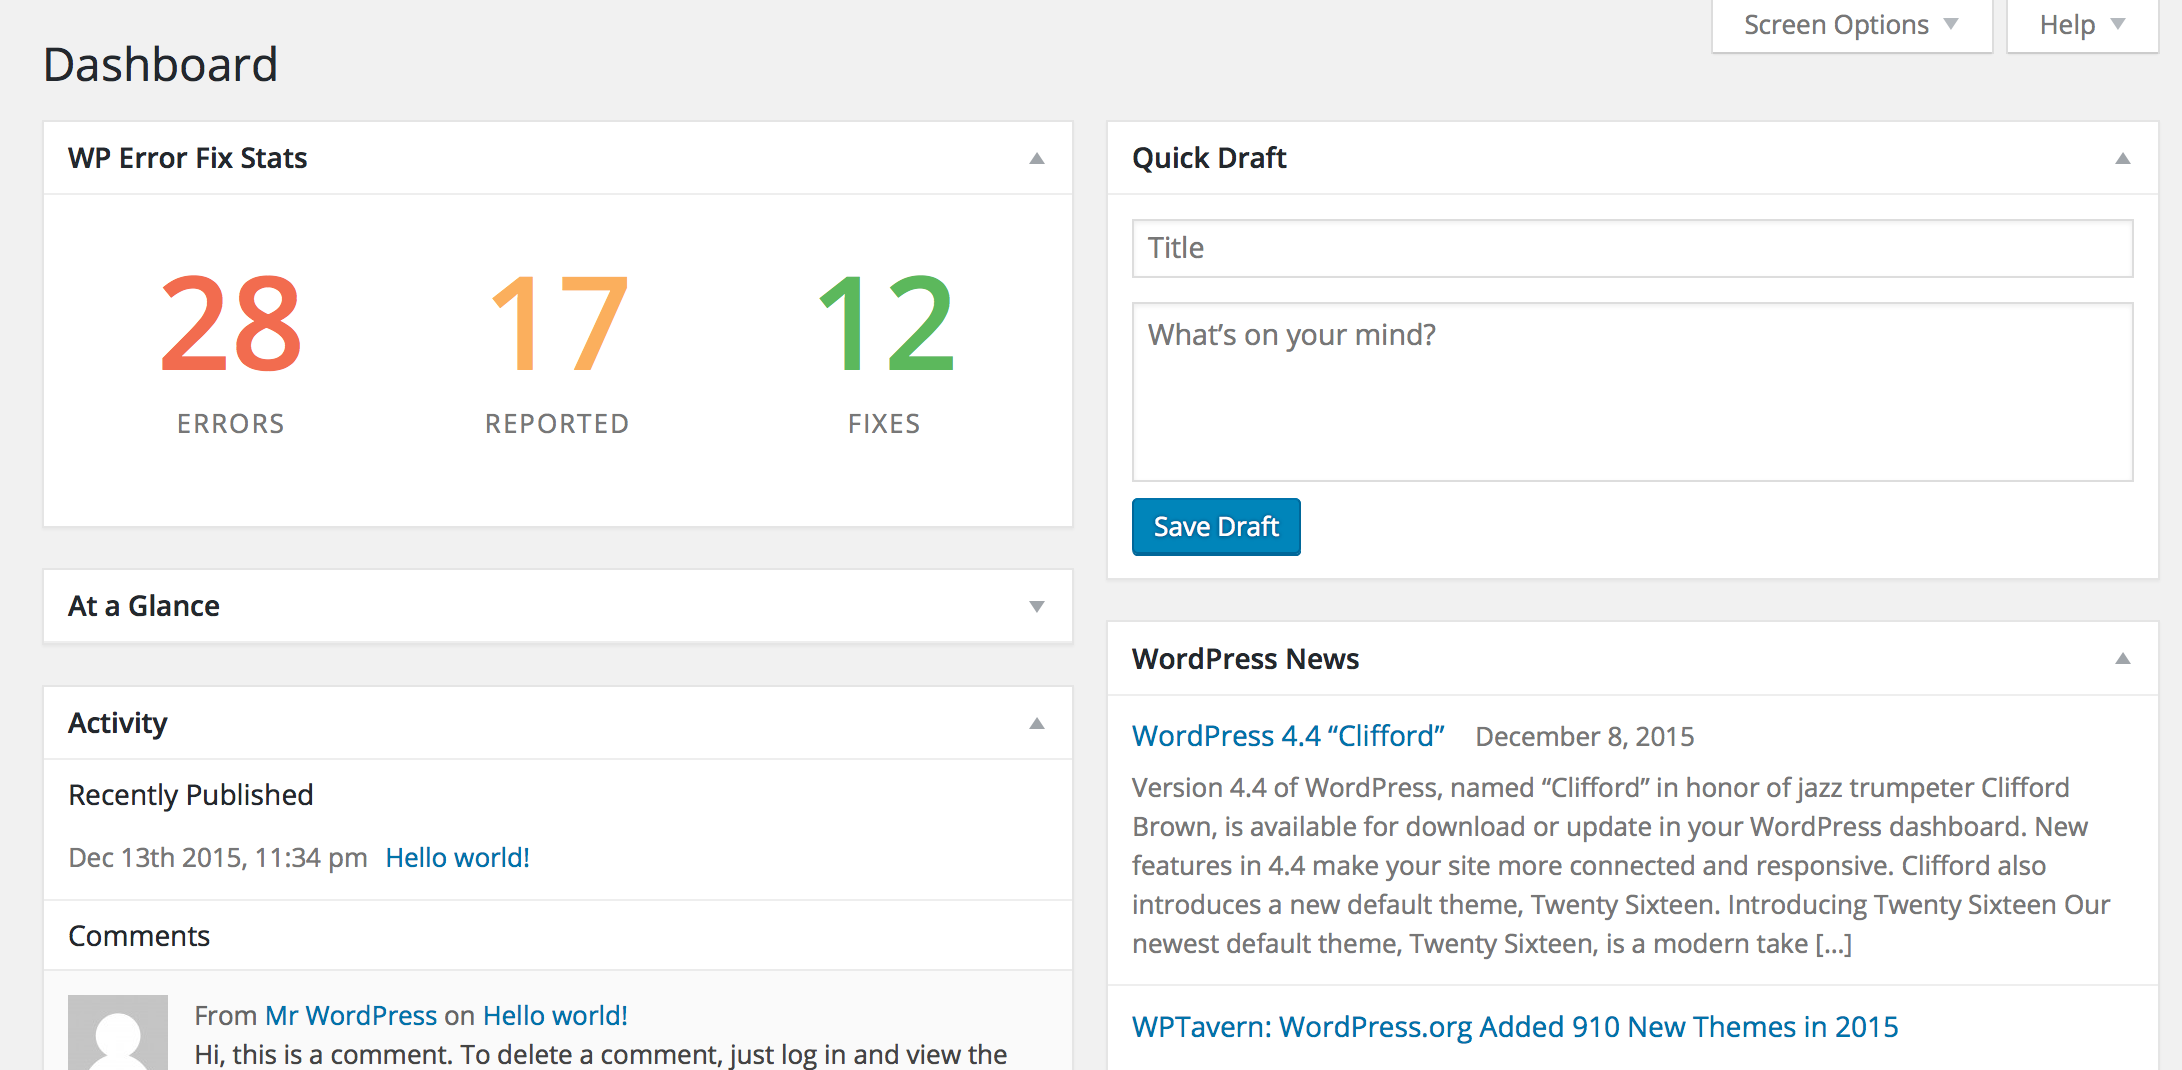Click the Quick Draft widget title
The height and width of the screenshot is (1070, 2182).
tap(1209, 158)
